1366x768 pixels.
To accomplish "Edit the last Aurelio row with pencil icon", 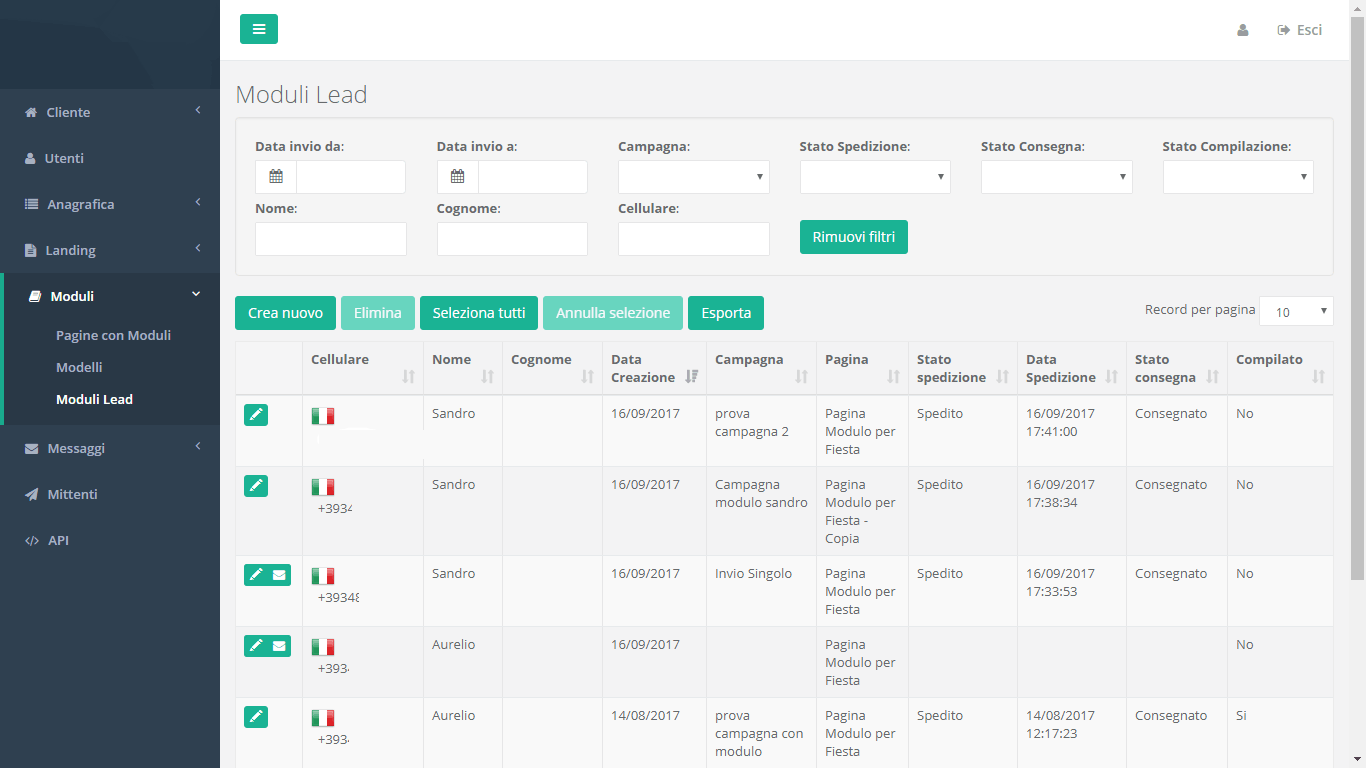I will pos(256,717).
